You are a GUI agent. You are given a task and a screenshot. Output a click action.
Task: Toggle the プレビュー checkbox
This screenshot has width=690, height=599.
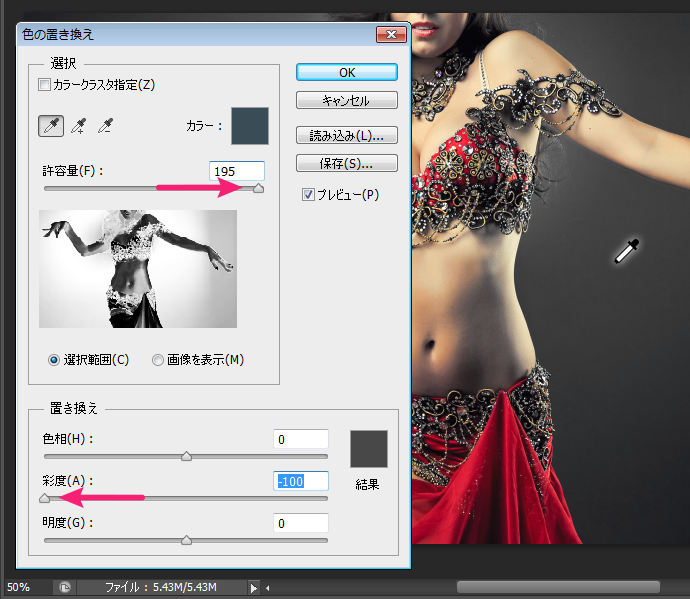click(309, 195)
